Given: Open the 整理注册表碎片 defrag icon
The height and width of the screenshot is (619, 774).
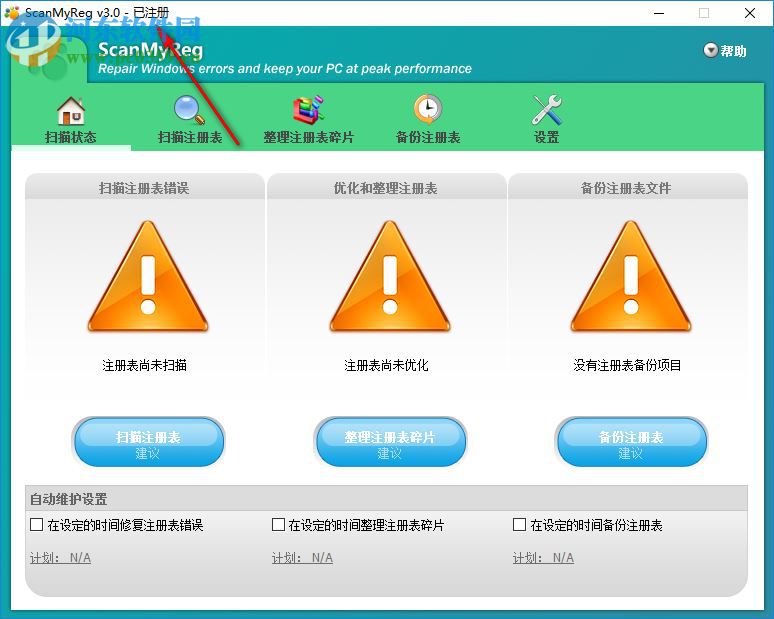Looking at the screenshot, I should point(309,110).
